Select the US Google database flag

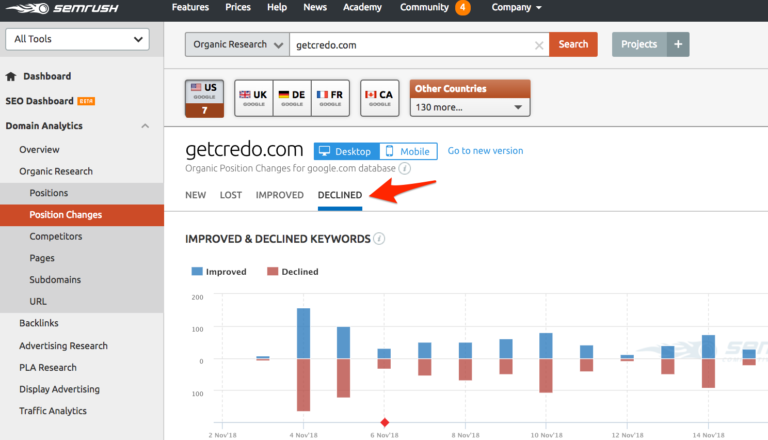click(x=205, y=98)
